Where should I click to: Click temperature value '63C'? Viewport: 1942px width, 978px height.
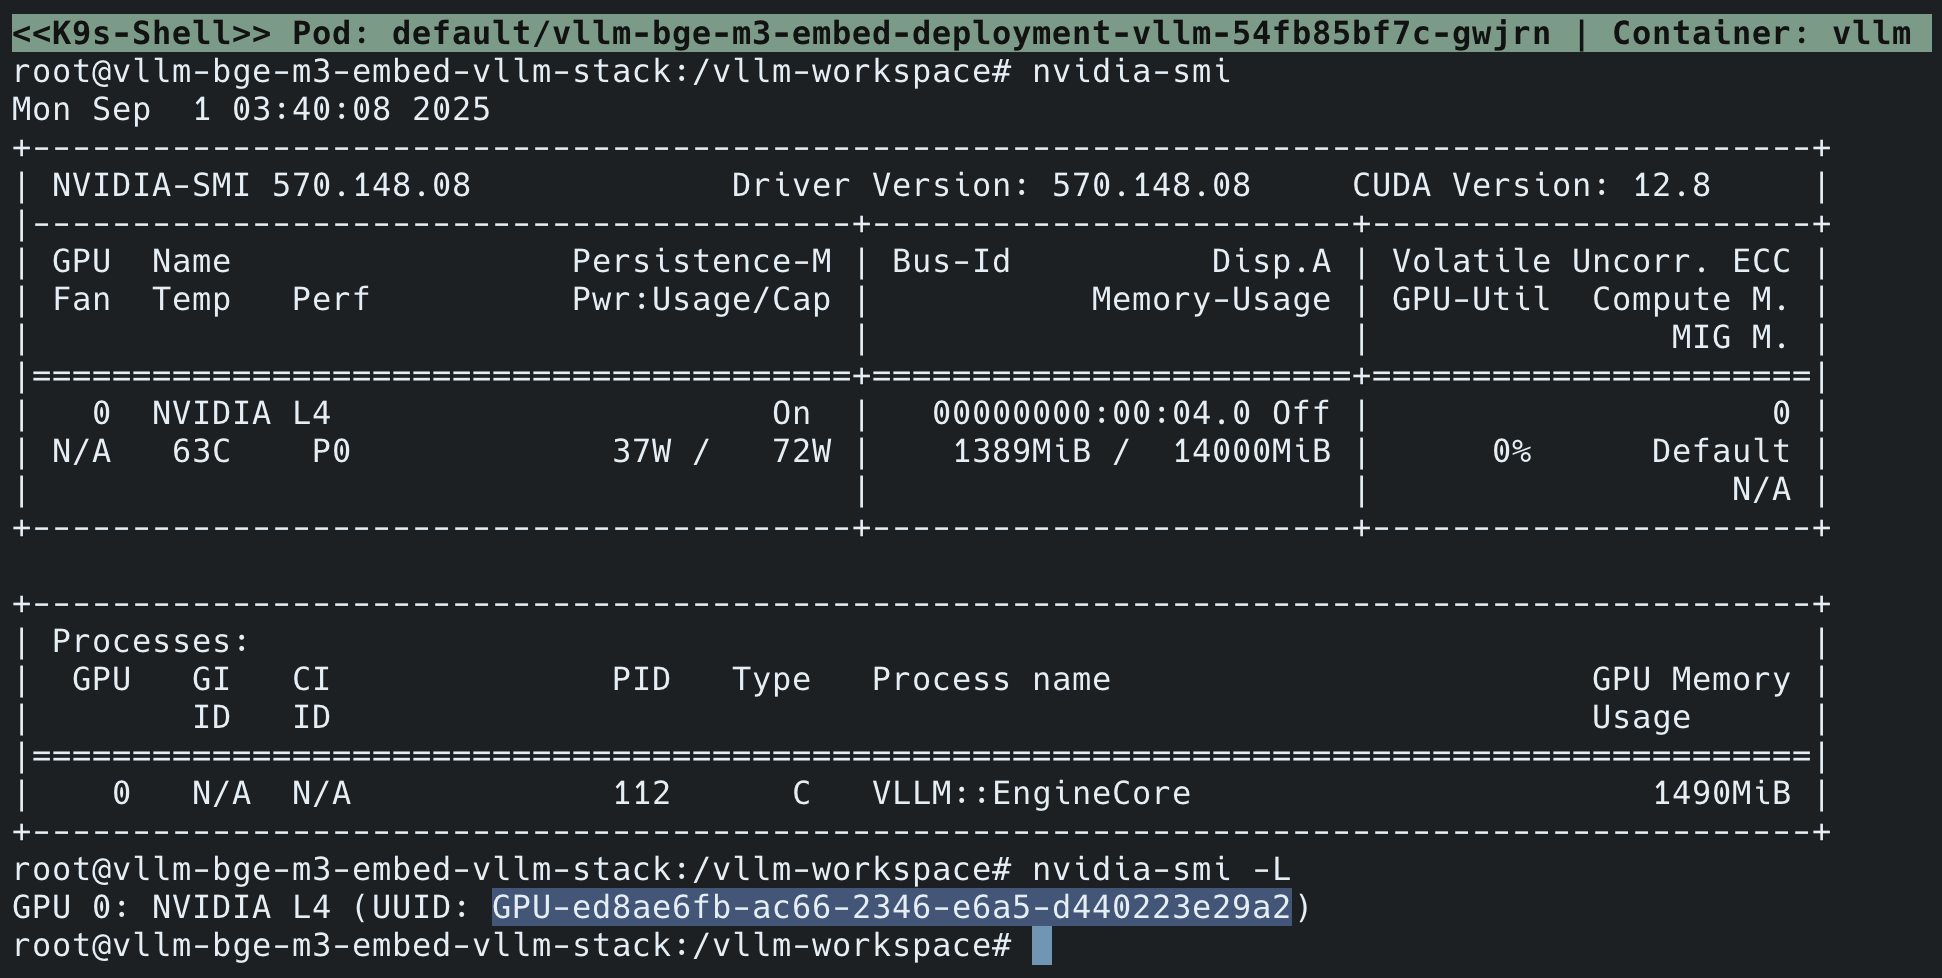coord(201,452)
